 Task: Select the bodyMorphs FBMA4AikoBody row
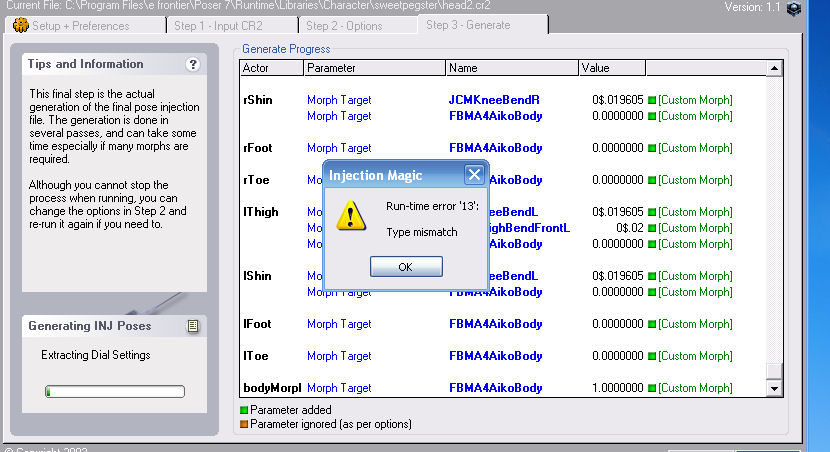[495, 388]
